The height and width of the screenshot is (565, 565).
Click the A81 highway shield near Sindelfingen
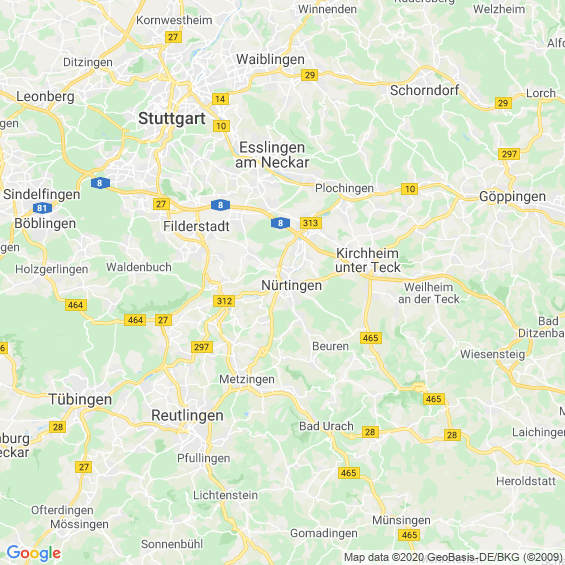(42, 208)
